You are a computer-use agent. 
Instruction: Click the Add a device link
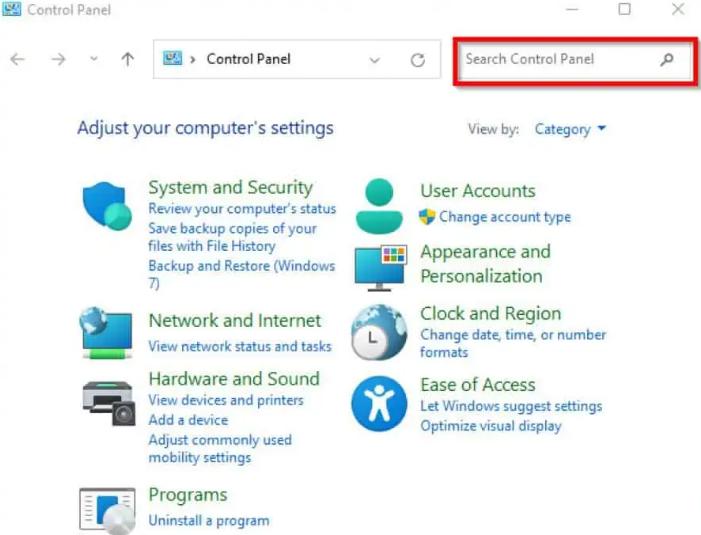188,420
